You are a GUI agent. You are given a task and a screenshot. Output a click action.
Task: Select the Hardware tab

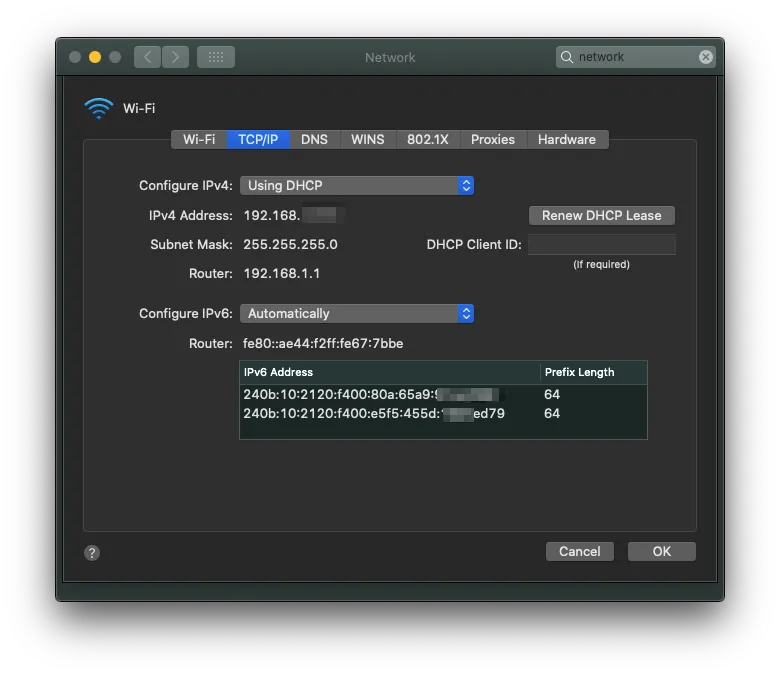tap(566, 139)
